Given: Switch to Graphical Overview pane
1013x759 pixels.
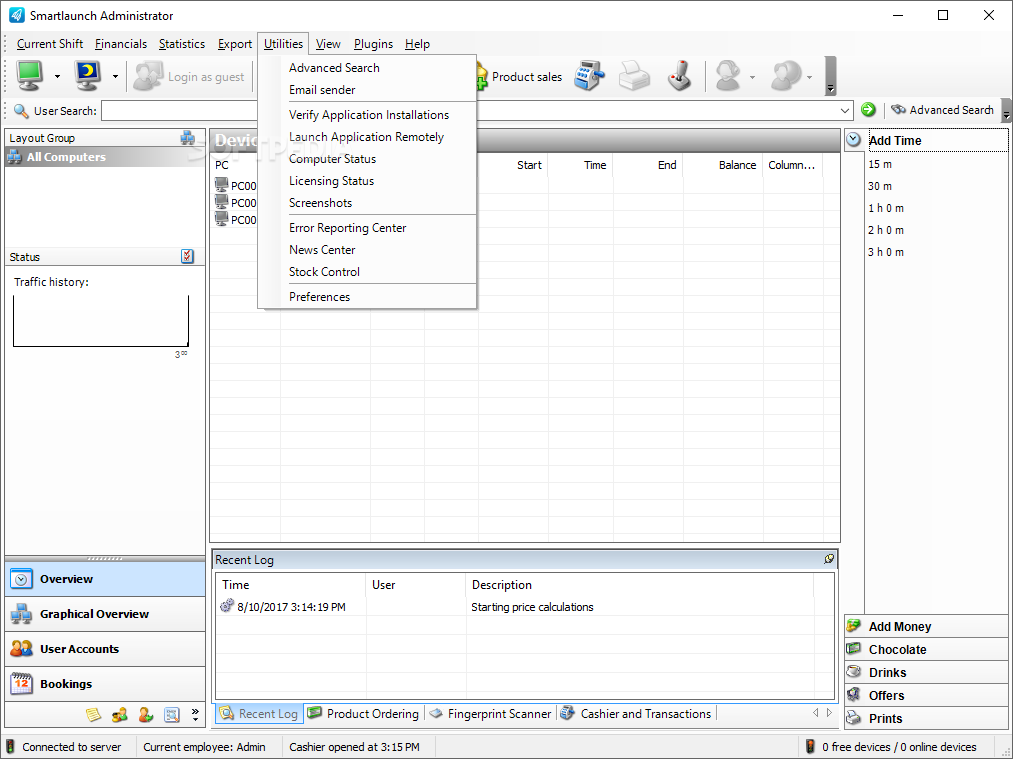Looking at the screenshot, I should (105, 614).
